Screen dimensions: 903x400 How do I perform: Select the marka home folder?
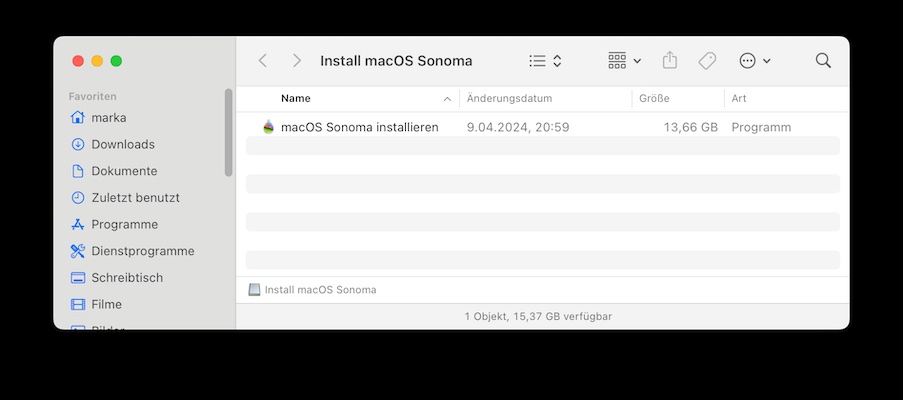pyautogui.click(x=108, y=117)
